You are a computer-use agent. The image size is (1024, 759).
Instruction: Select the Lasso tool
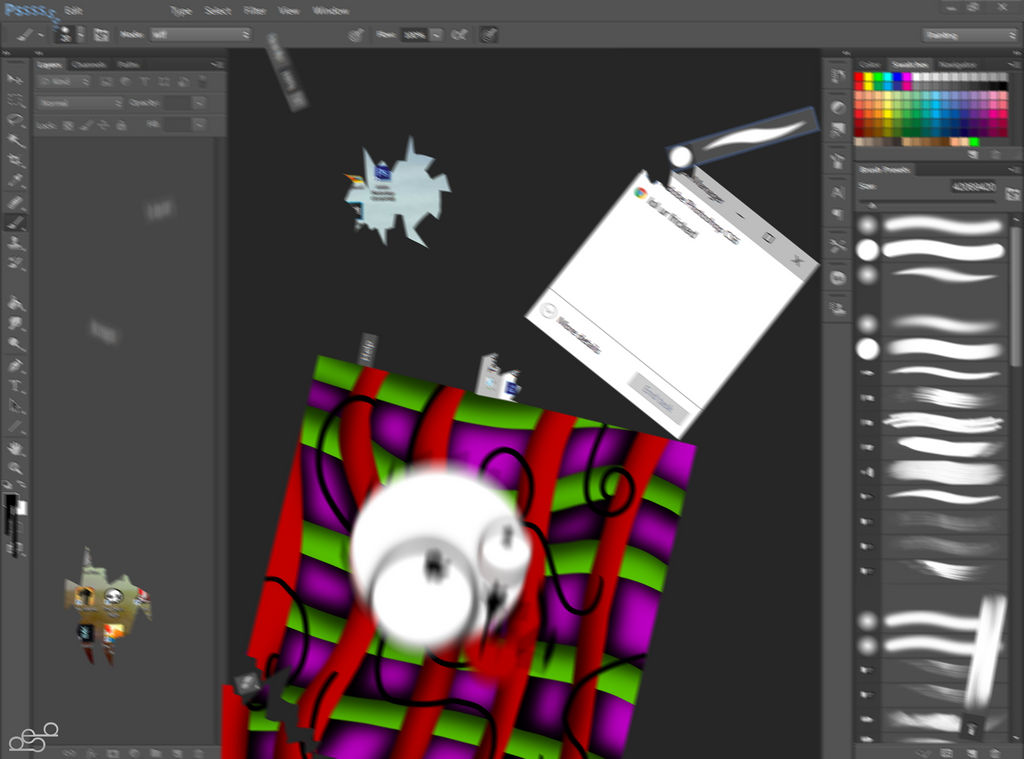[x=15, y=120]
